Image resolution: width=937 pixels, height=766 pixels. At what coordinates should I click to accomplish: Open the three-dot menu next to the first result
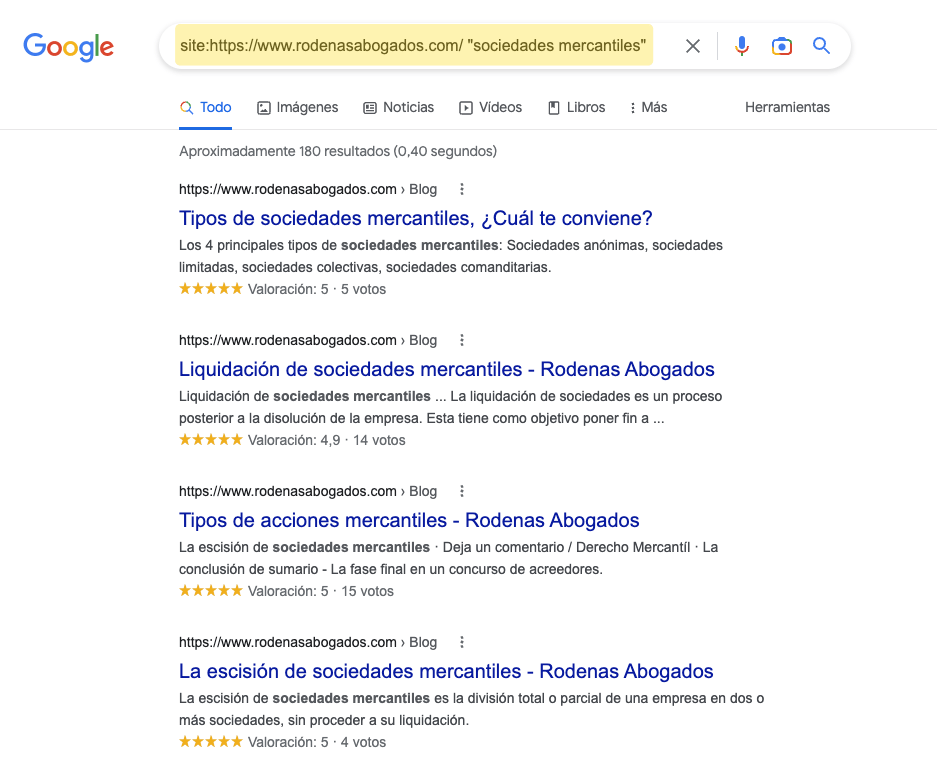click(x=461, y=189)
